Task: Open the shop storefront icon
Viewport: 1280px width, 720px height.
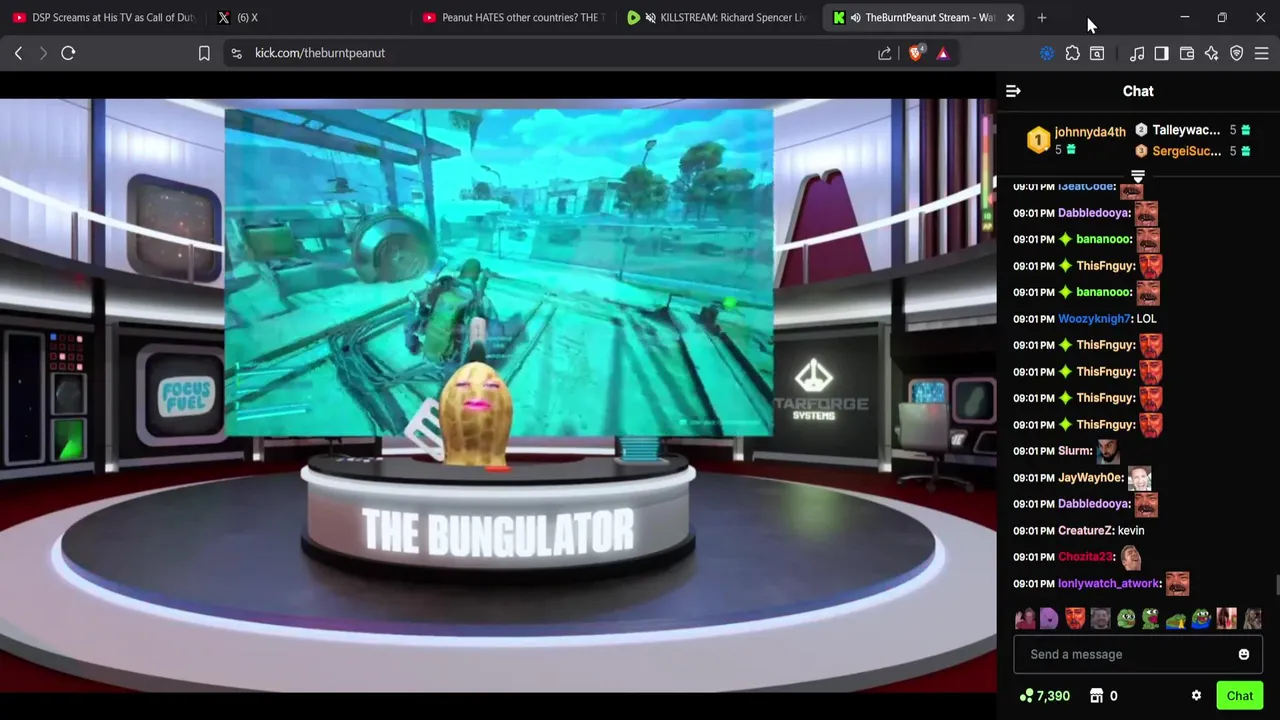Action: (x=1096, y=696)
